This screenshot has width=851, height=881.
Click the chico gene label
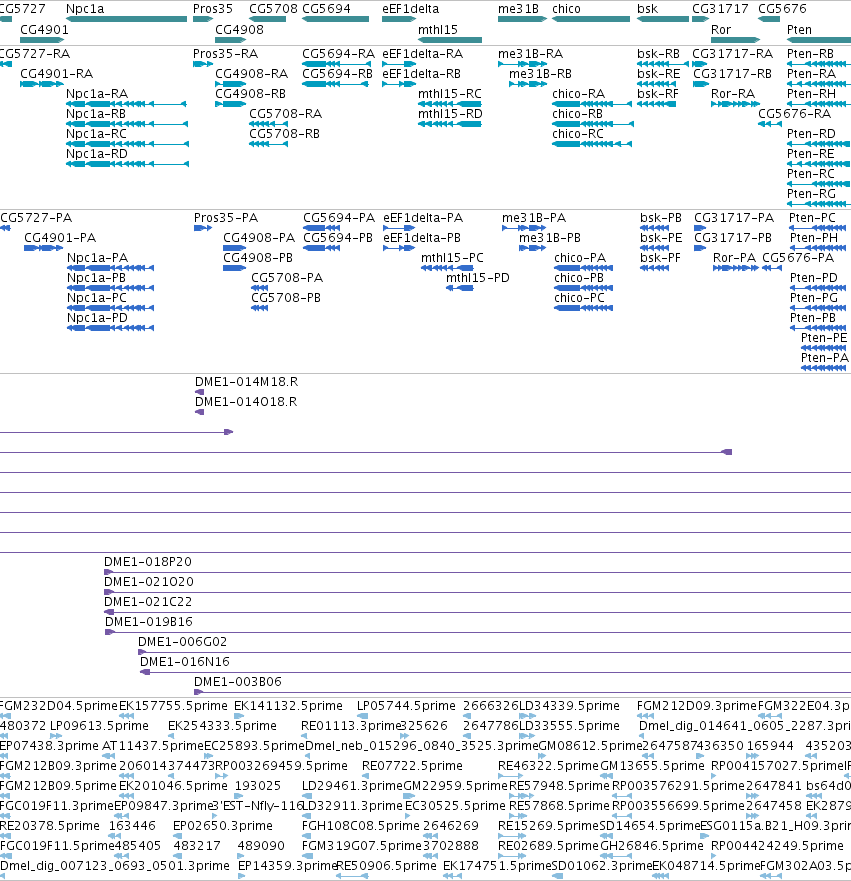(566, 9)
